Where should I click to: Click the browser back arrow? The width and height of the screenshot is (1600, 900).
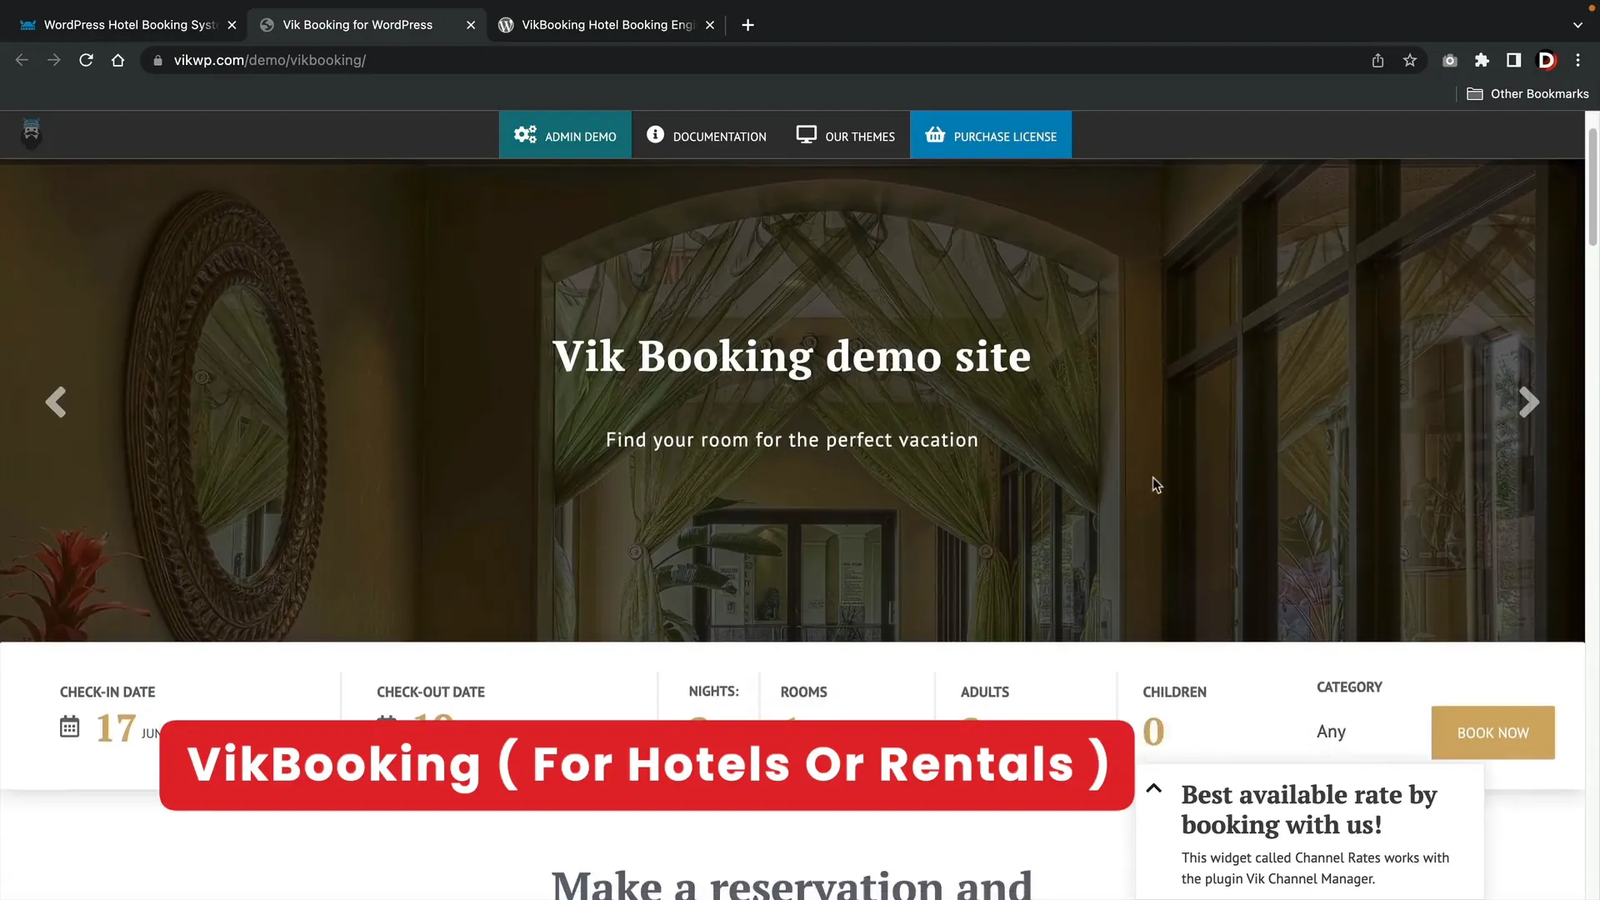point(22,60)
